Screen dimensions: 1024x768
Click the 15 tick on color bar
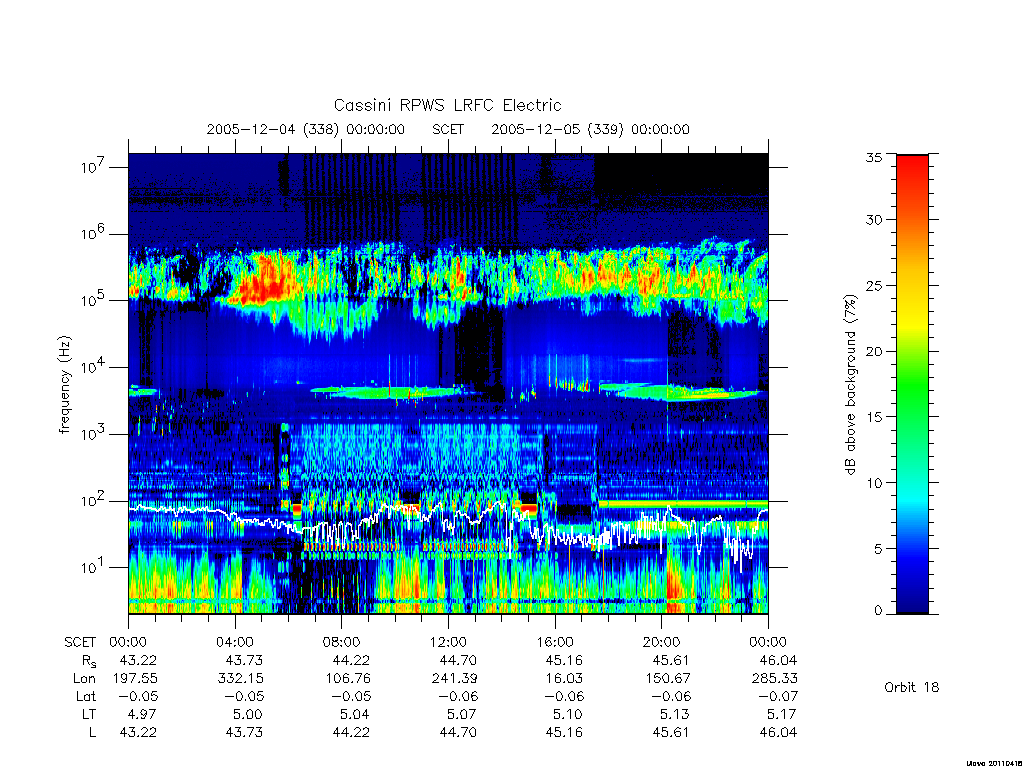874,417
